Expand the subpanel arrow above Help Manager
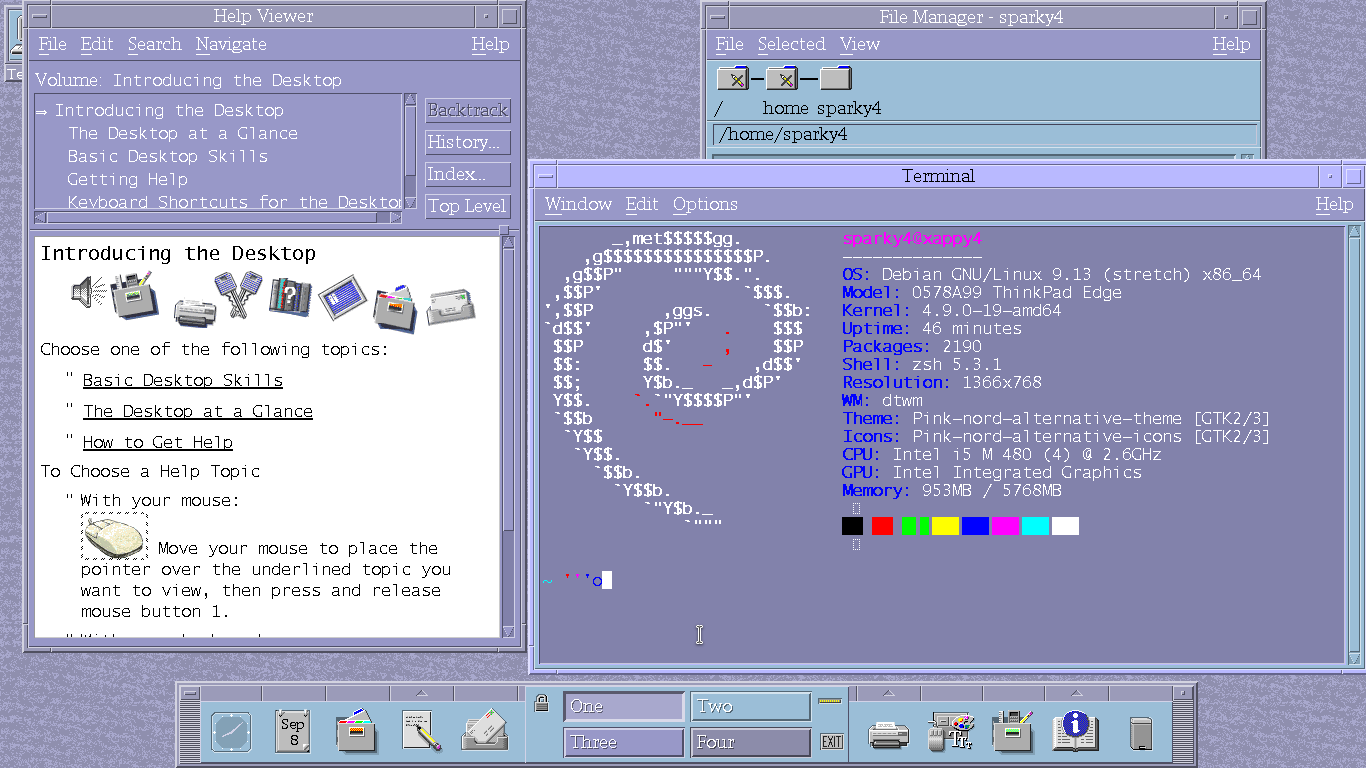 (x=1076, y=693)
